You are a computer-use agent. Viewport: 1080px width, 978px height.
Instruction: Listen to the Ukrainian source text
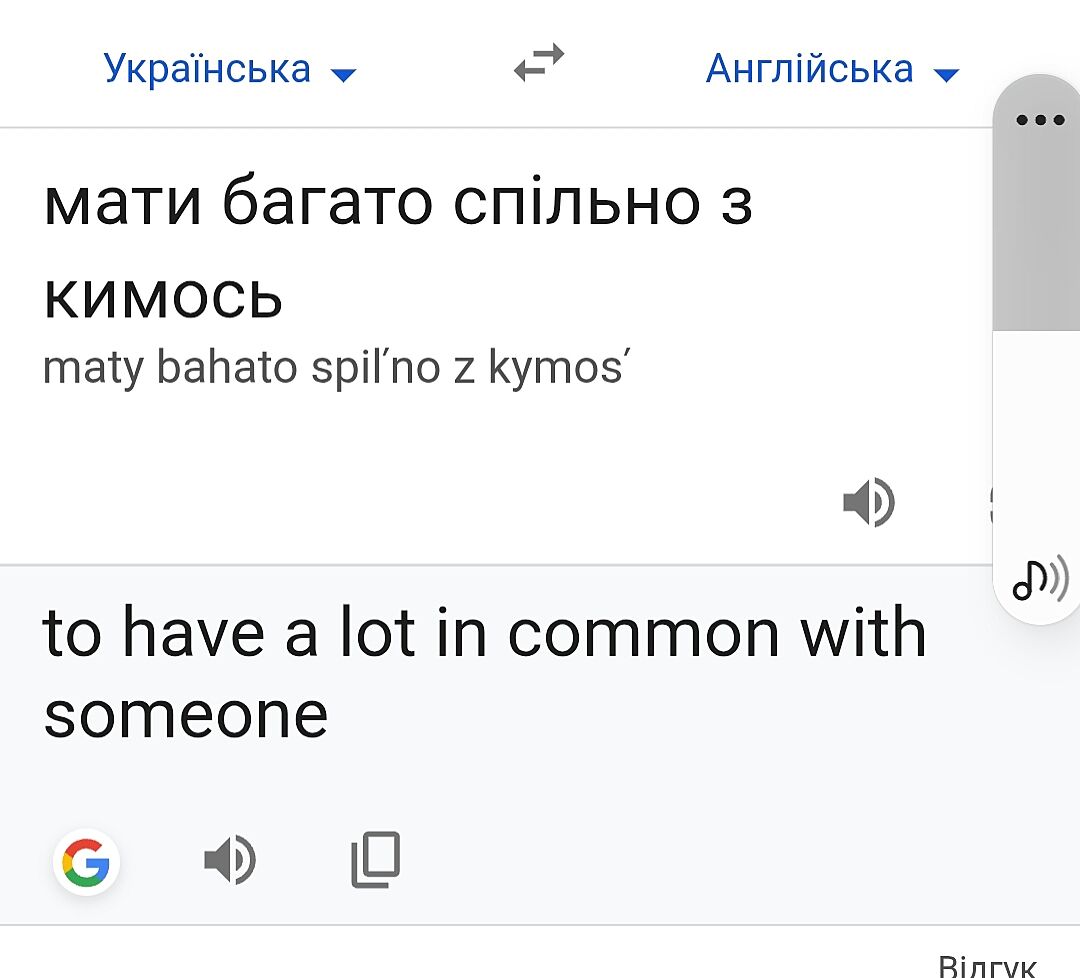pyautogui.click(x=868, y=502)
